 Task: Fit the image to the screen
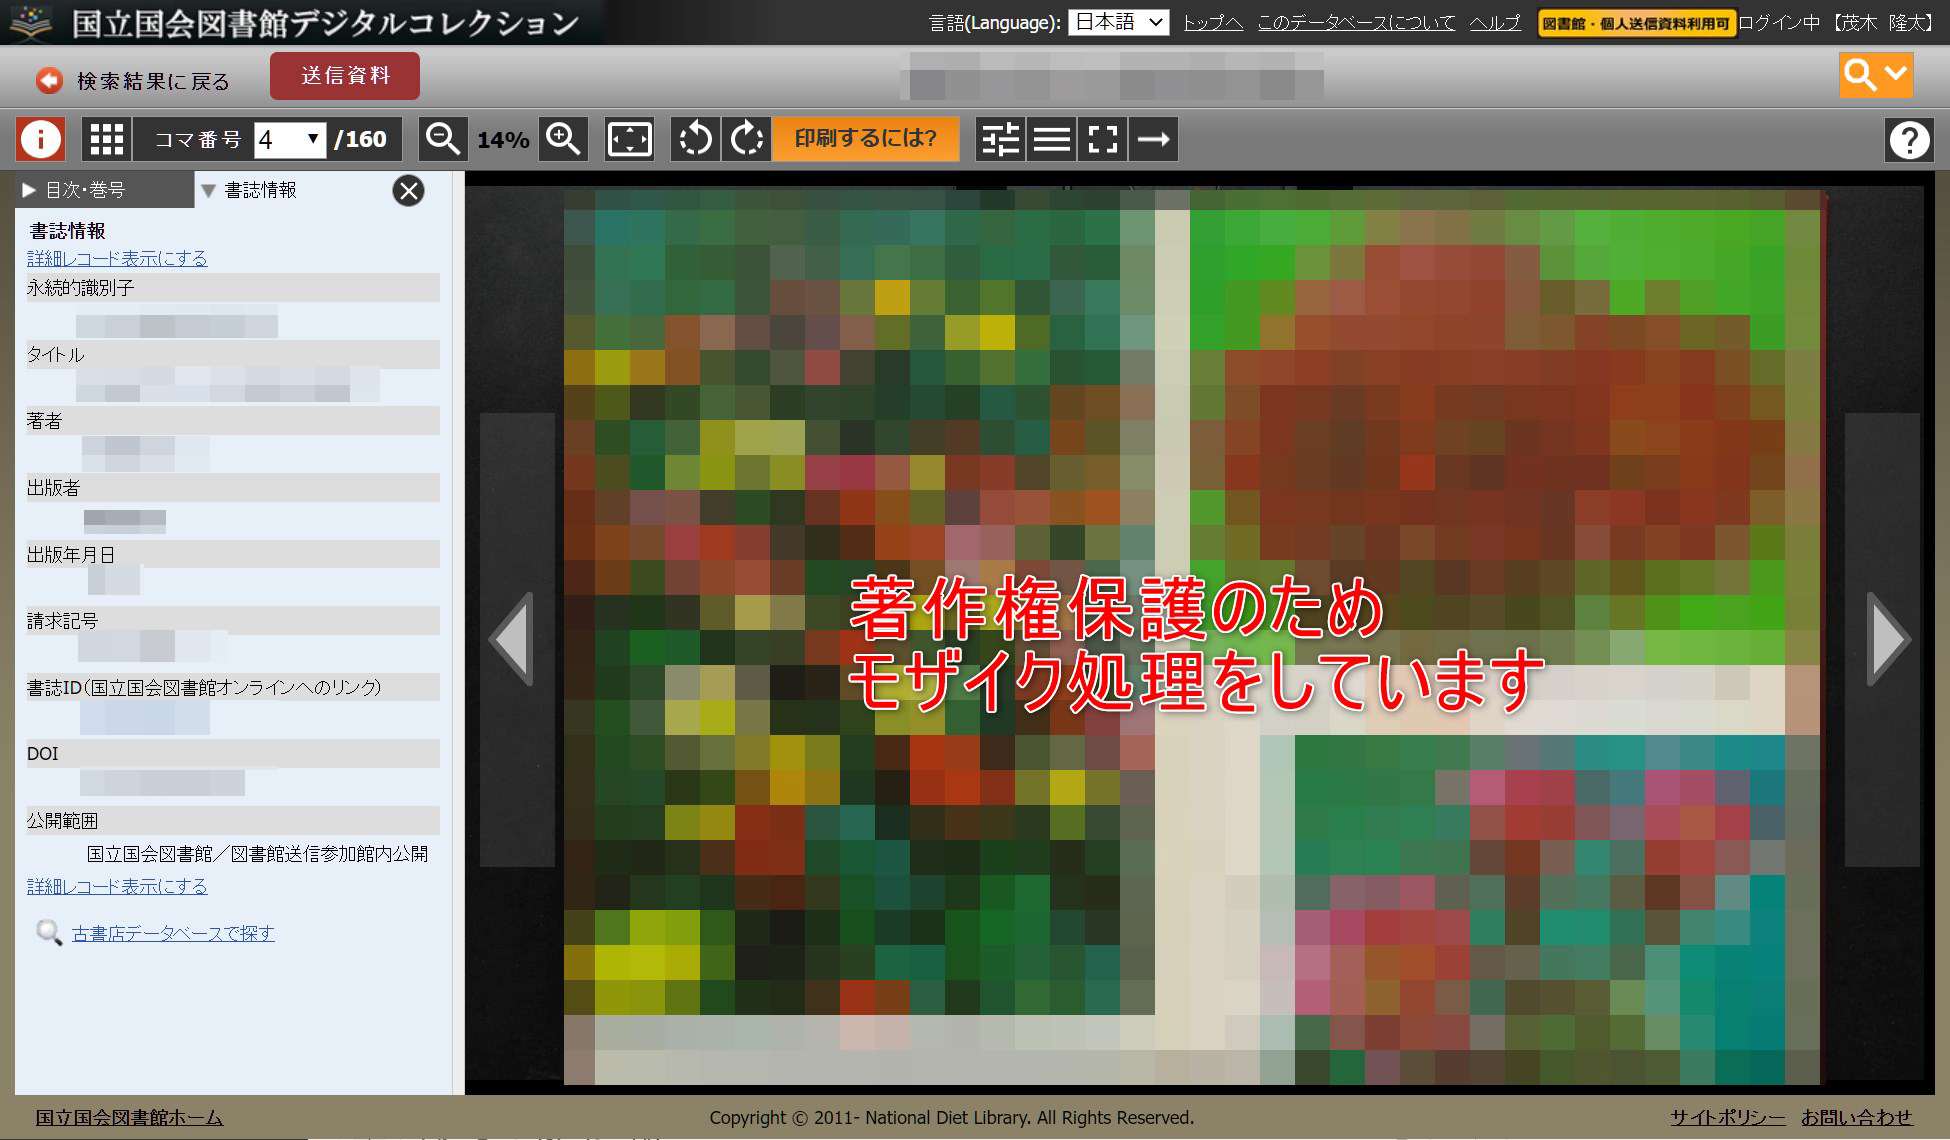pyautogui.click(x=629, y=139)
